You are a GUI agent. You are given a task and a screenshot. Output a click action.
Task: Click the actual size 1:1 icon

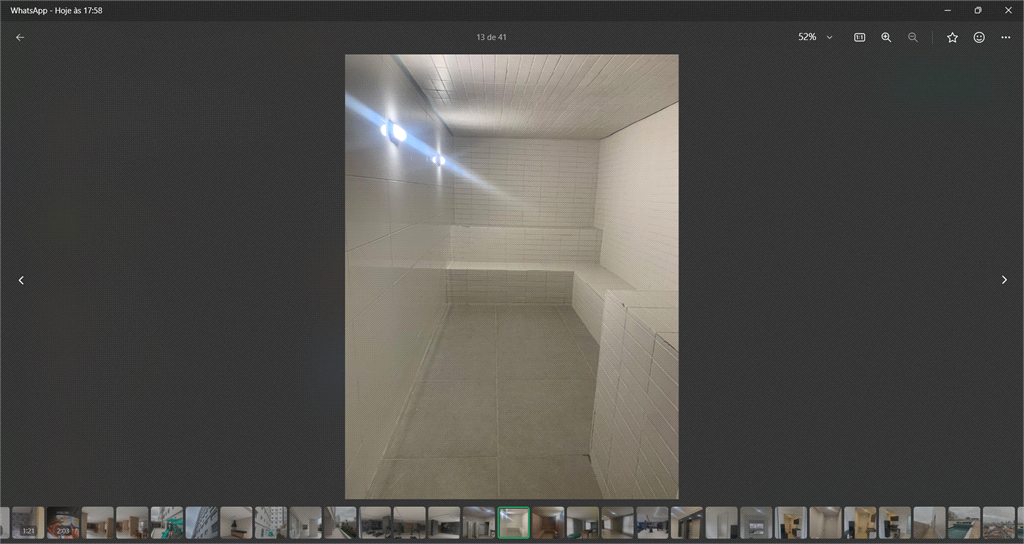859,37
